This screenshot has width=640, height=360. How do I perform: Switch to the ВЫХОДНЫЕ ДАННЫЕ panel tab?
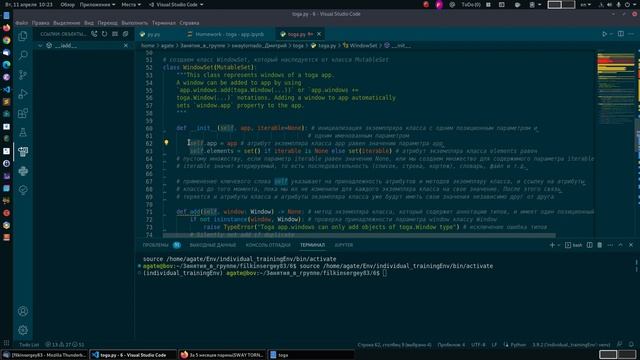click(x=213, y=245)
